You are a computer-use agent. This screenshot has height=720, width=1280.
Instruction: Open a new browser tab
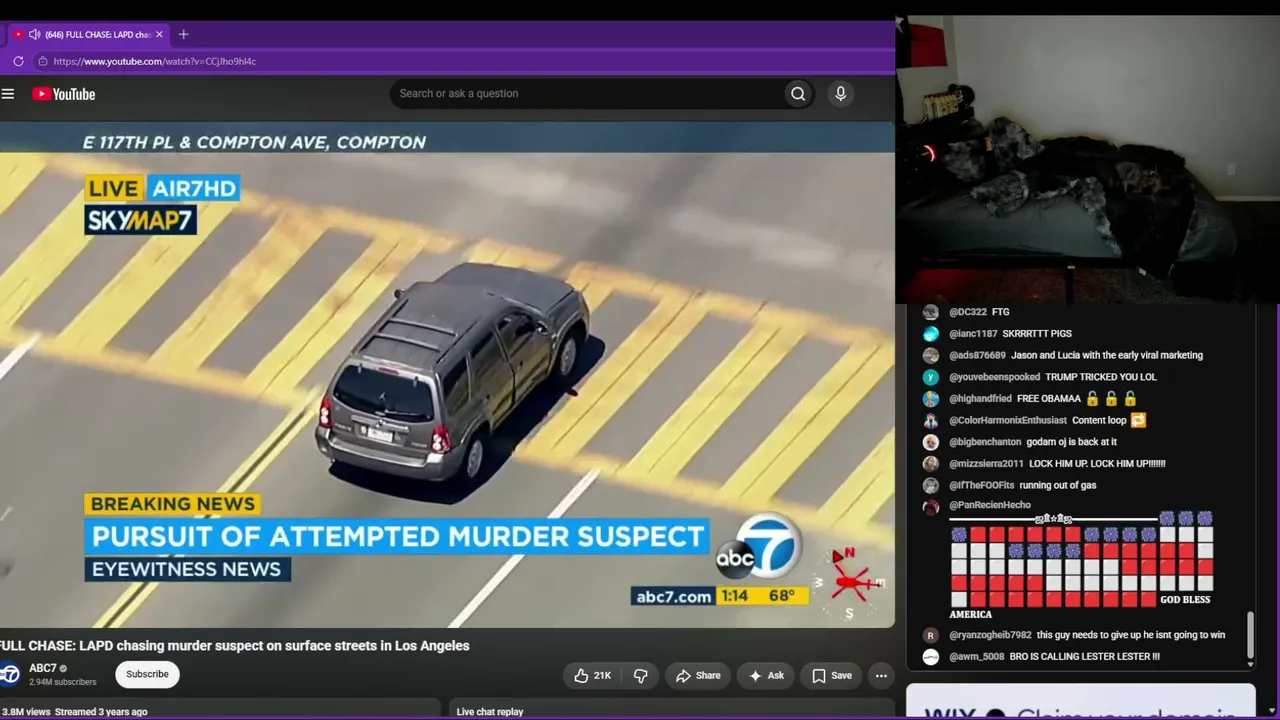(x=183, y=34)
